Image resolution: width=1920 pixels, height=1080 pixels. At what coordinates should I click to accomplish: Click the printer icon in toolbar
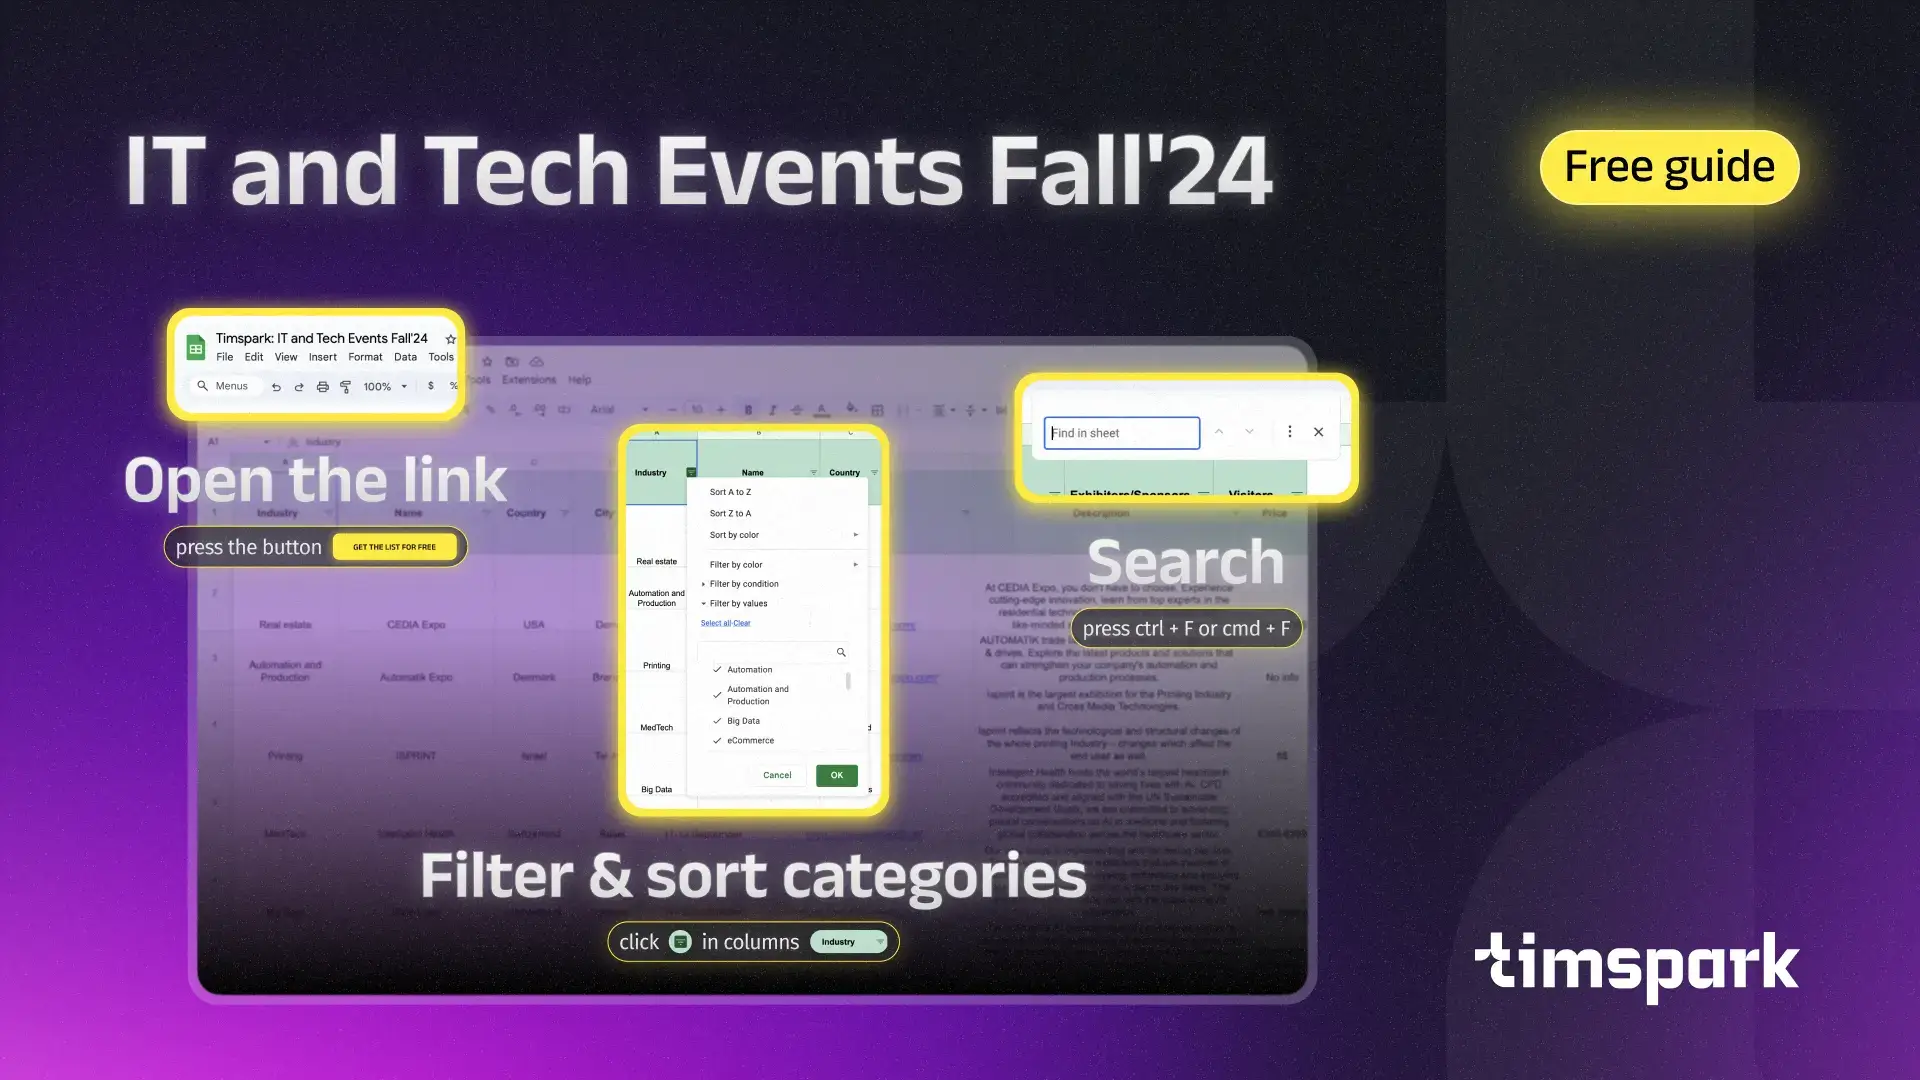pos(322,386)
